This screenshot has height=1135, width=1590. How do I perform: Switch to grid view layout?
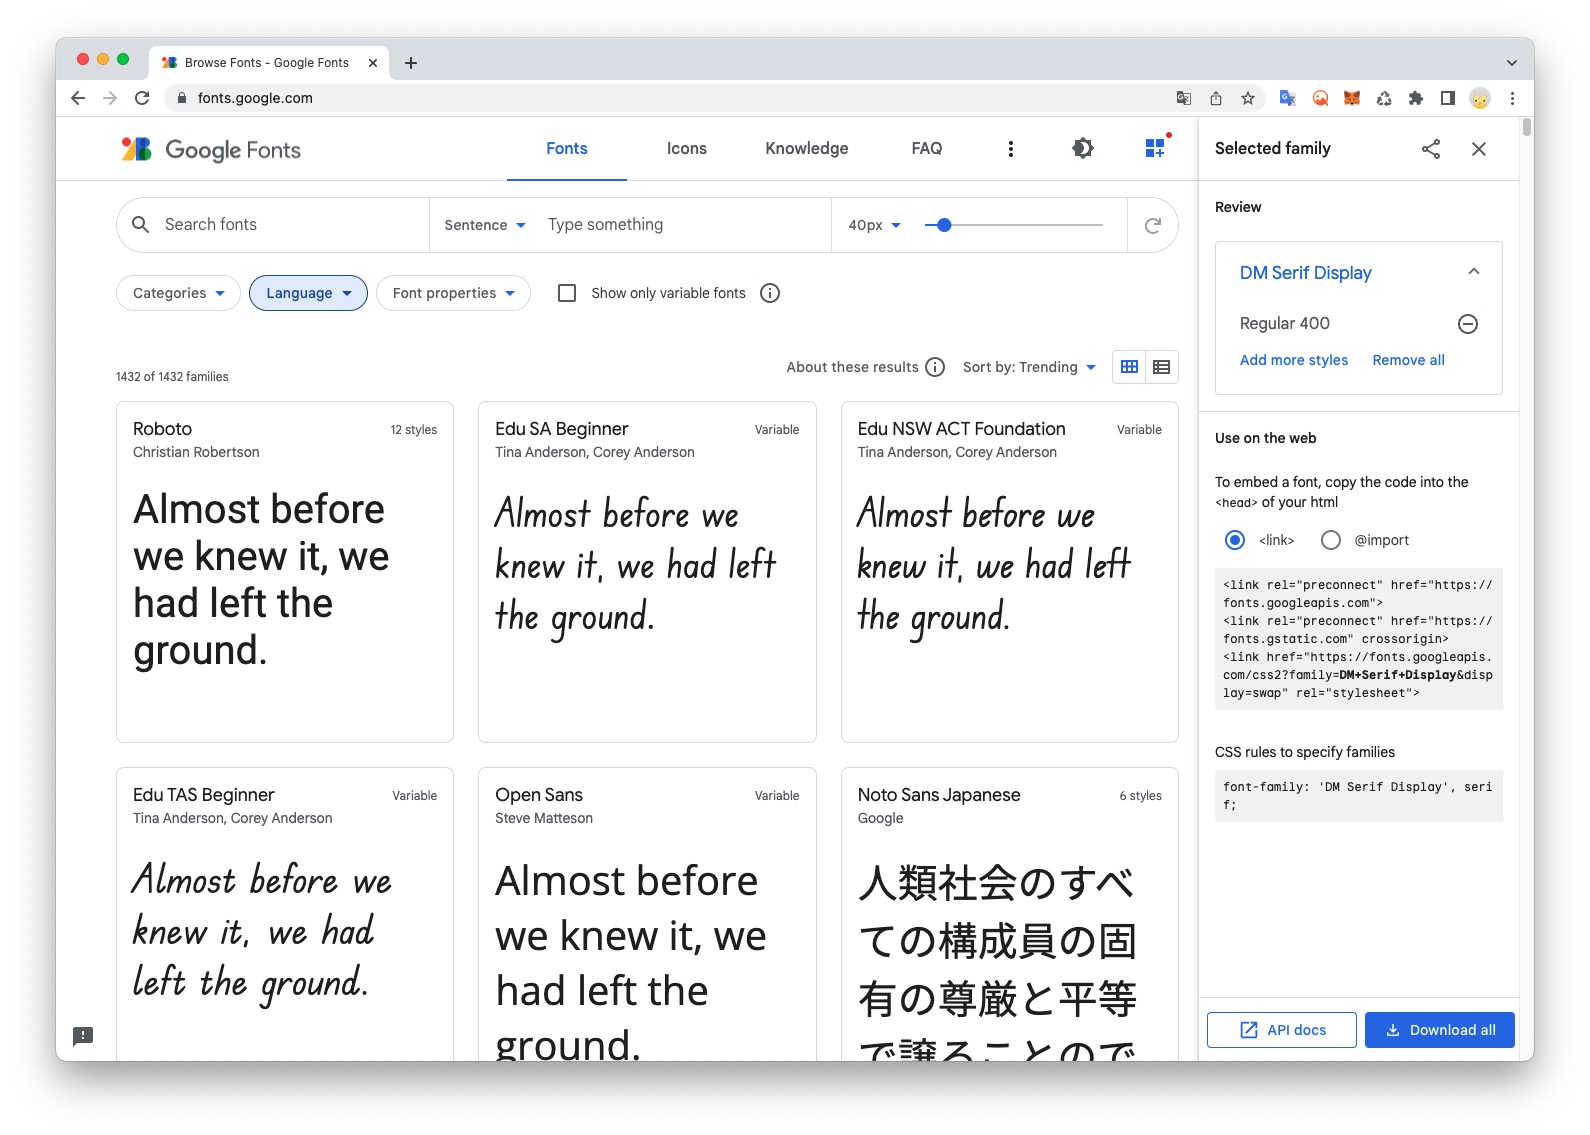[1129, 367]
